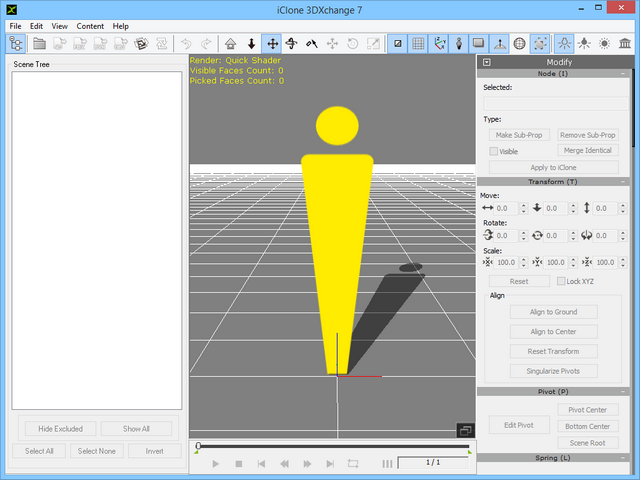Toggle the Scene Tree panel icon

[17, 44]
